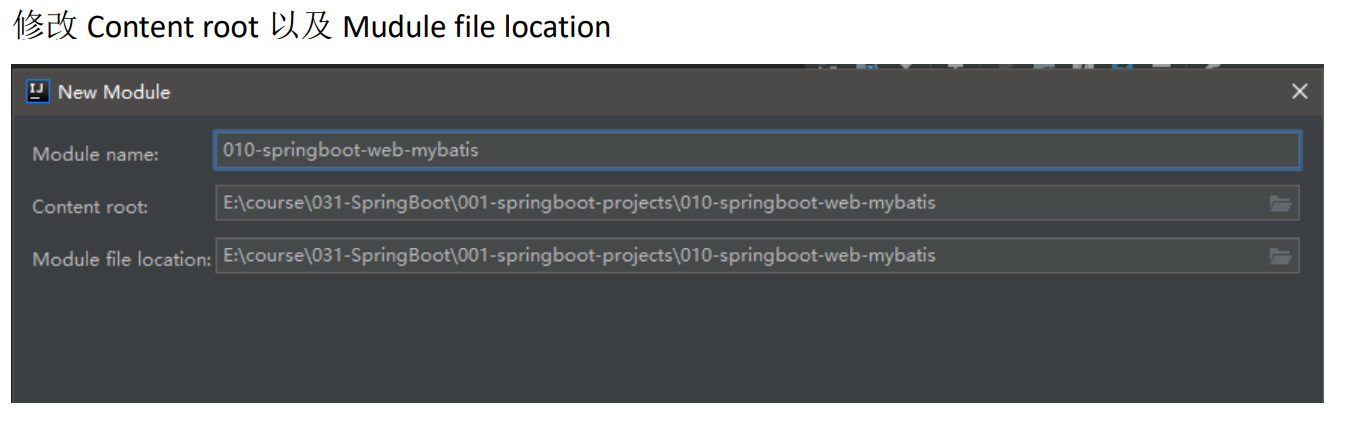Click the Module name input field
The width and height of the screenshot is (1351, 433).
757,151
